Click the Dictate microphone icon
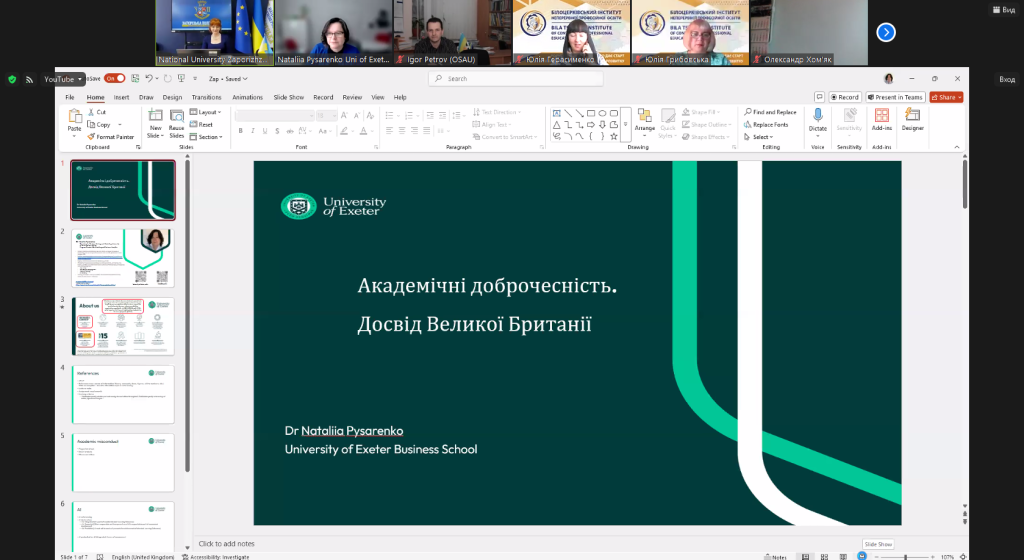 click(818, 116)
